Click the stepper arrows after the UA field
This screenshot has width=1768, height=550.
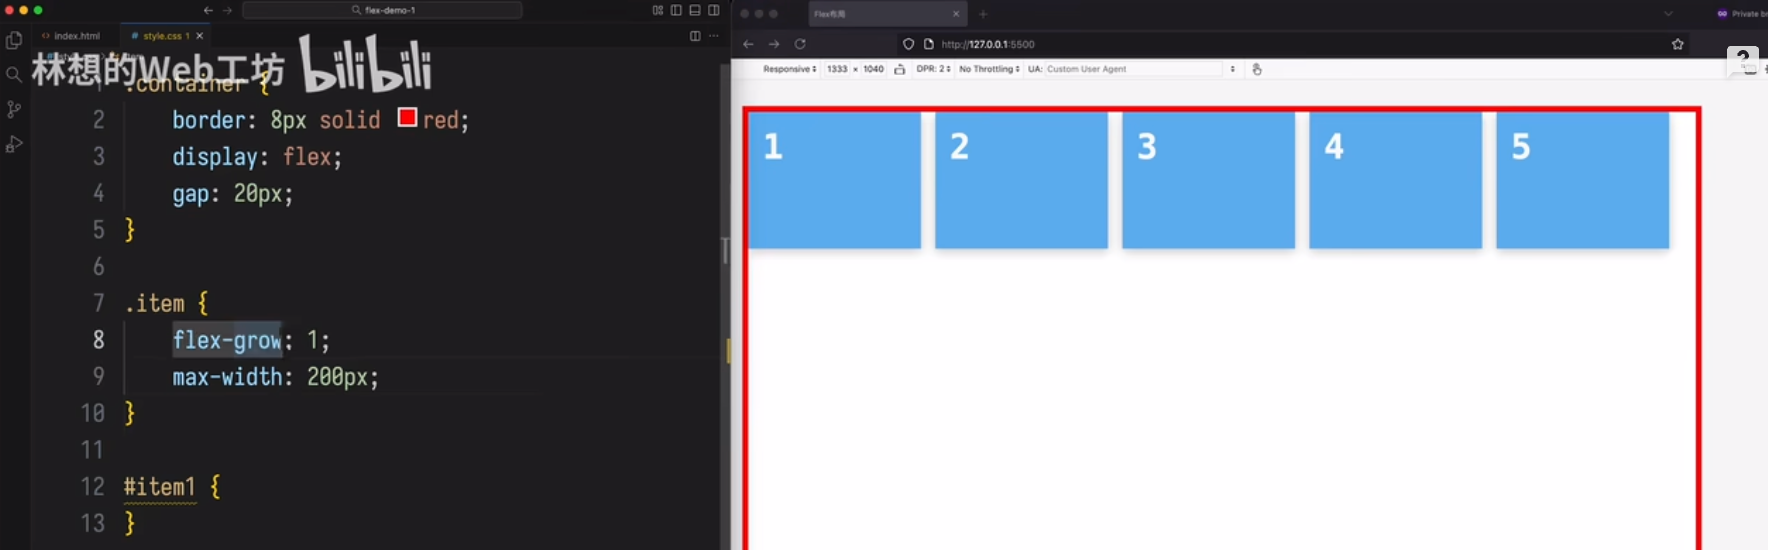1232,69
